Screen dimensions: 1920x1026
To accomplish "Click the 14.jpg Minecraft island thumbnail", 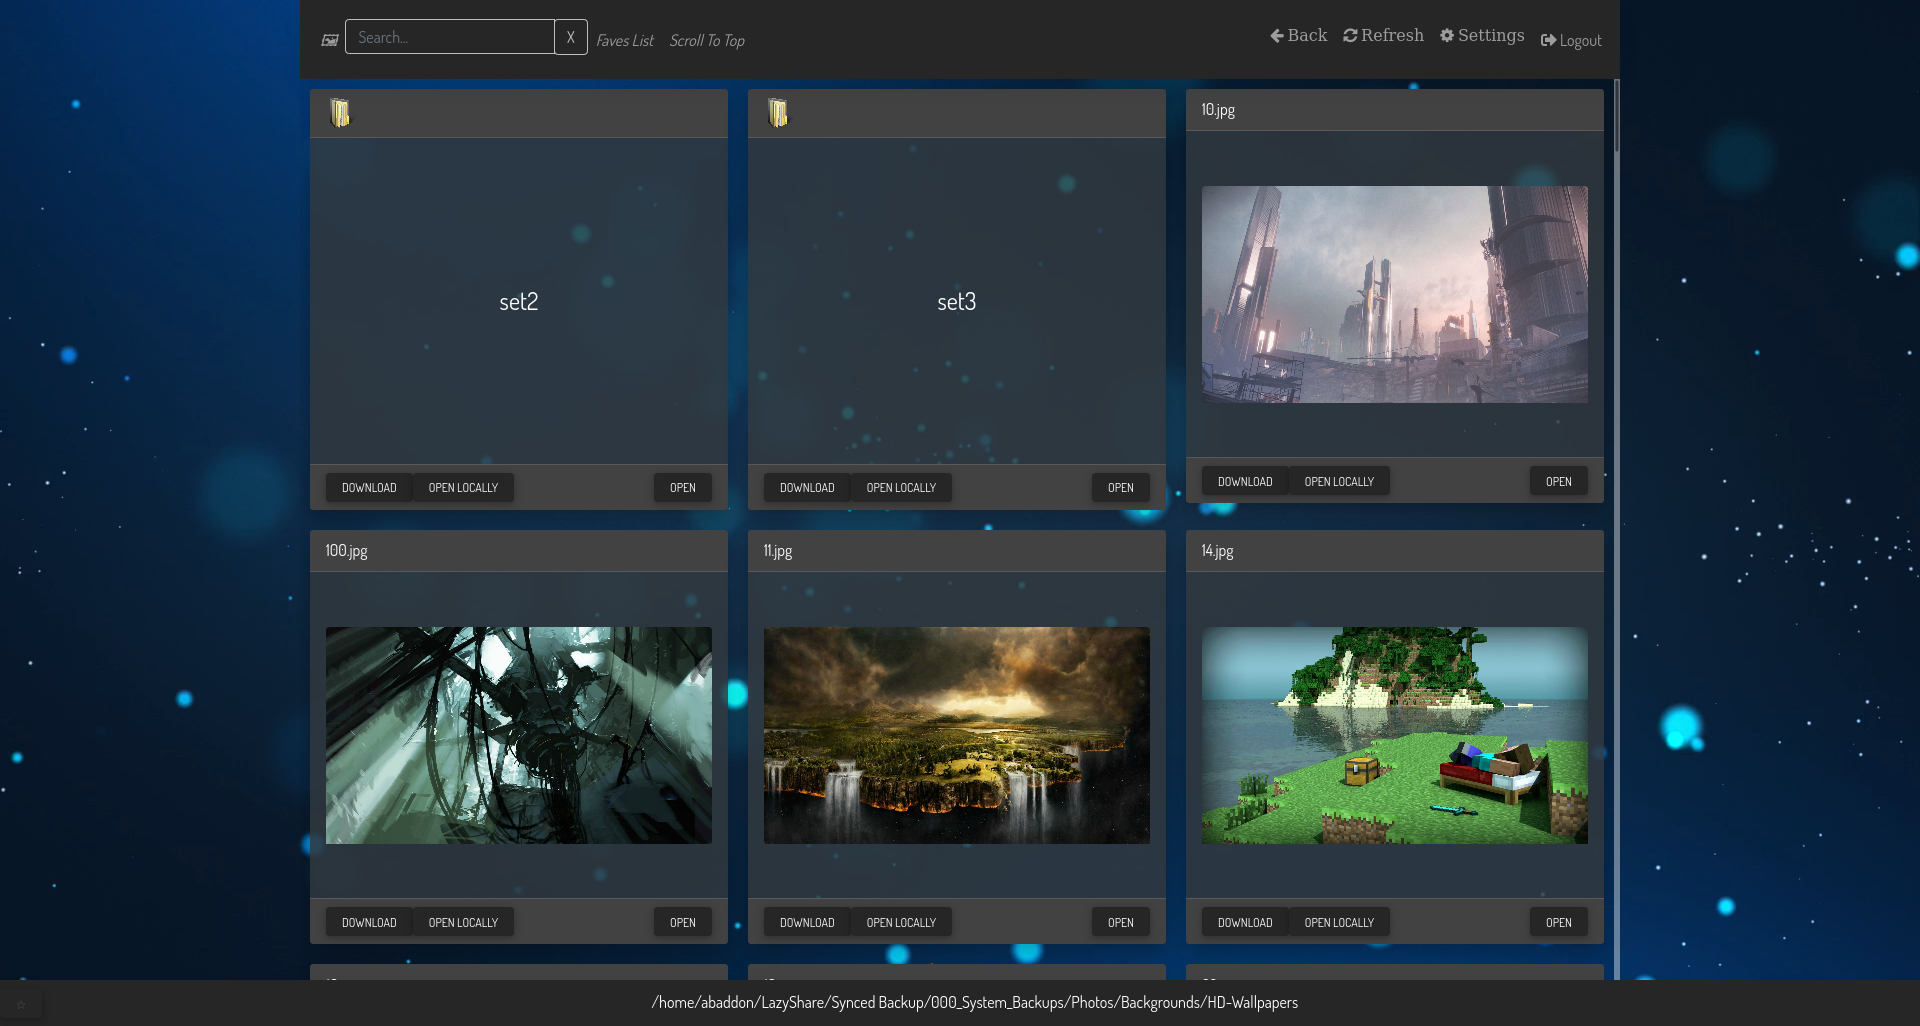I will tap(1395, 735).
